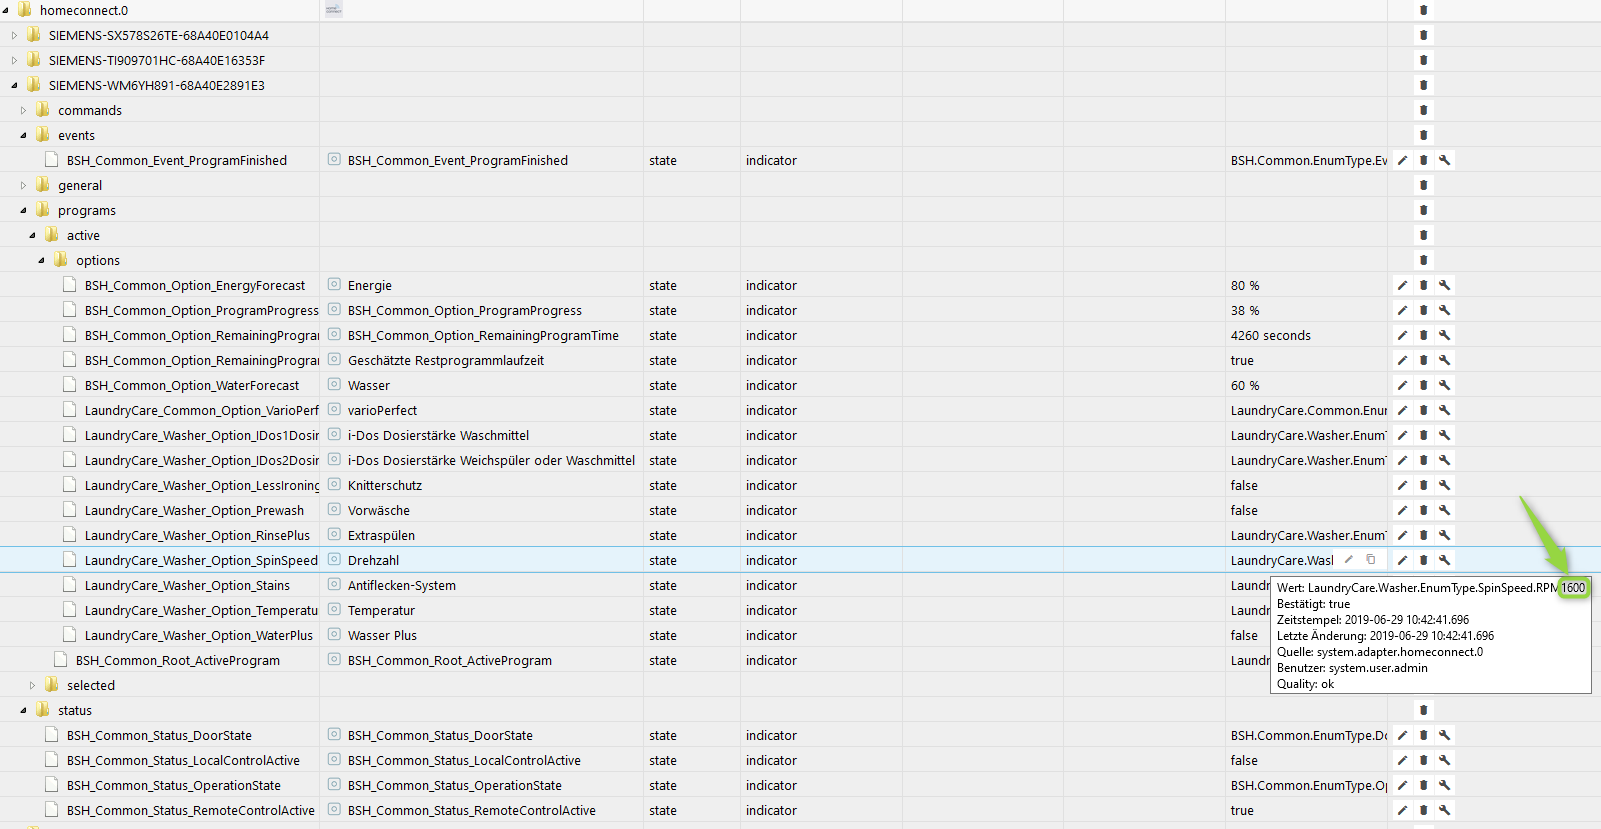Delete the Vorwäsche row
This screenshot has width=1601, height=829.
(1424, 510)
